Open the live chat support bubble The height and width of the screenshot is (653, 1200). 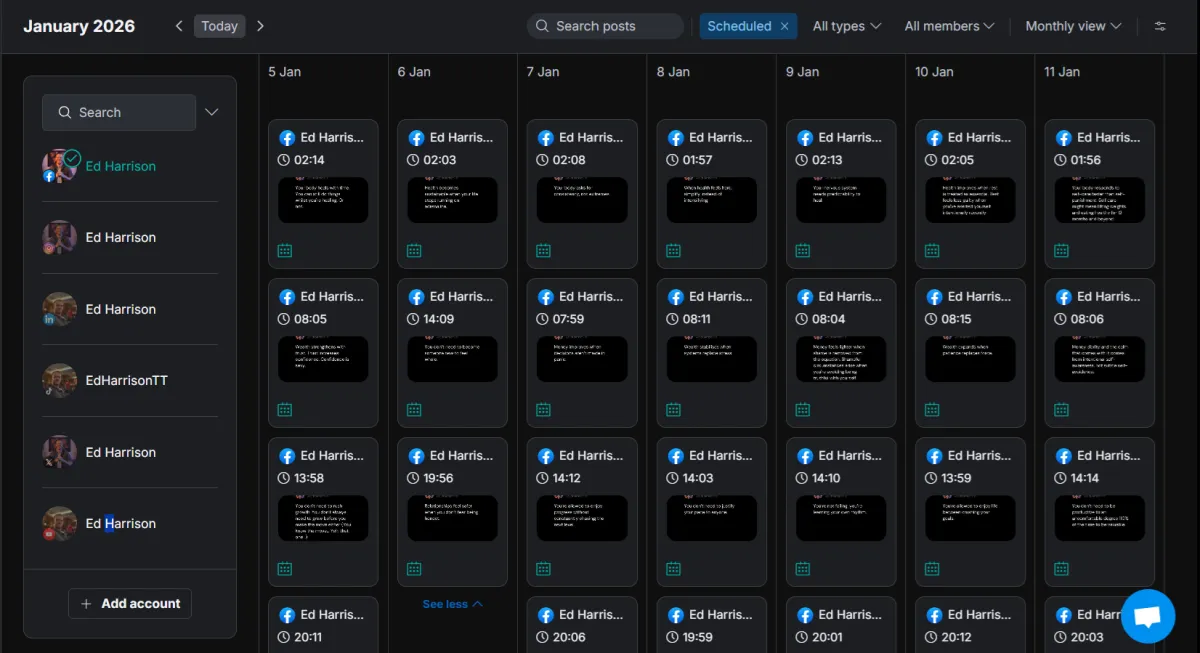click(x=1148, y=616)
